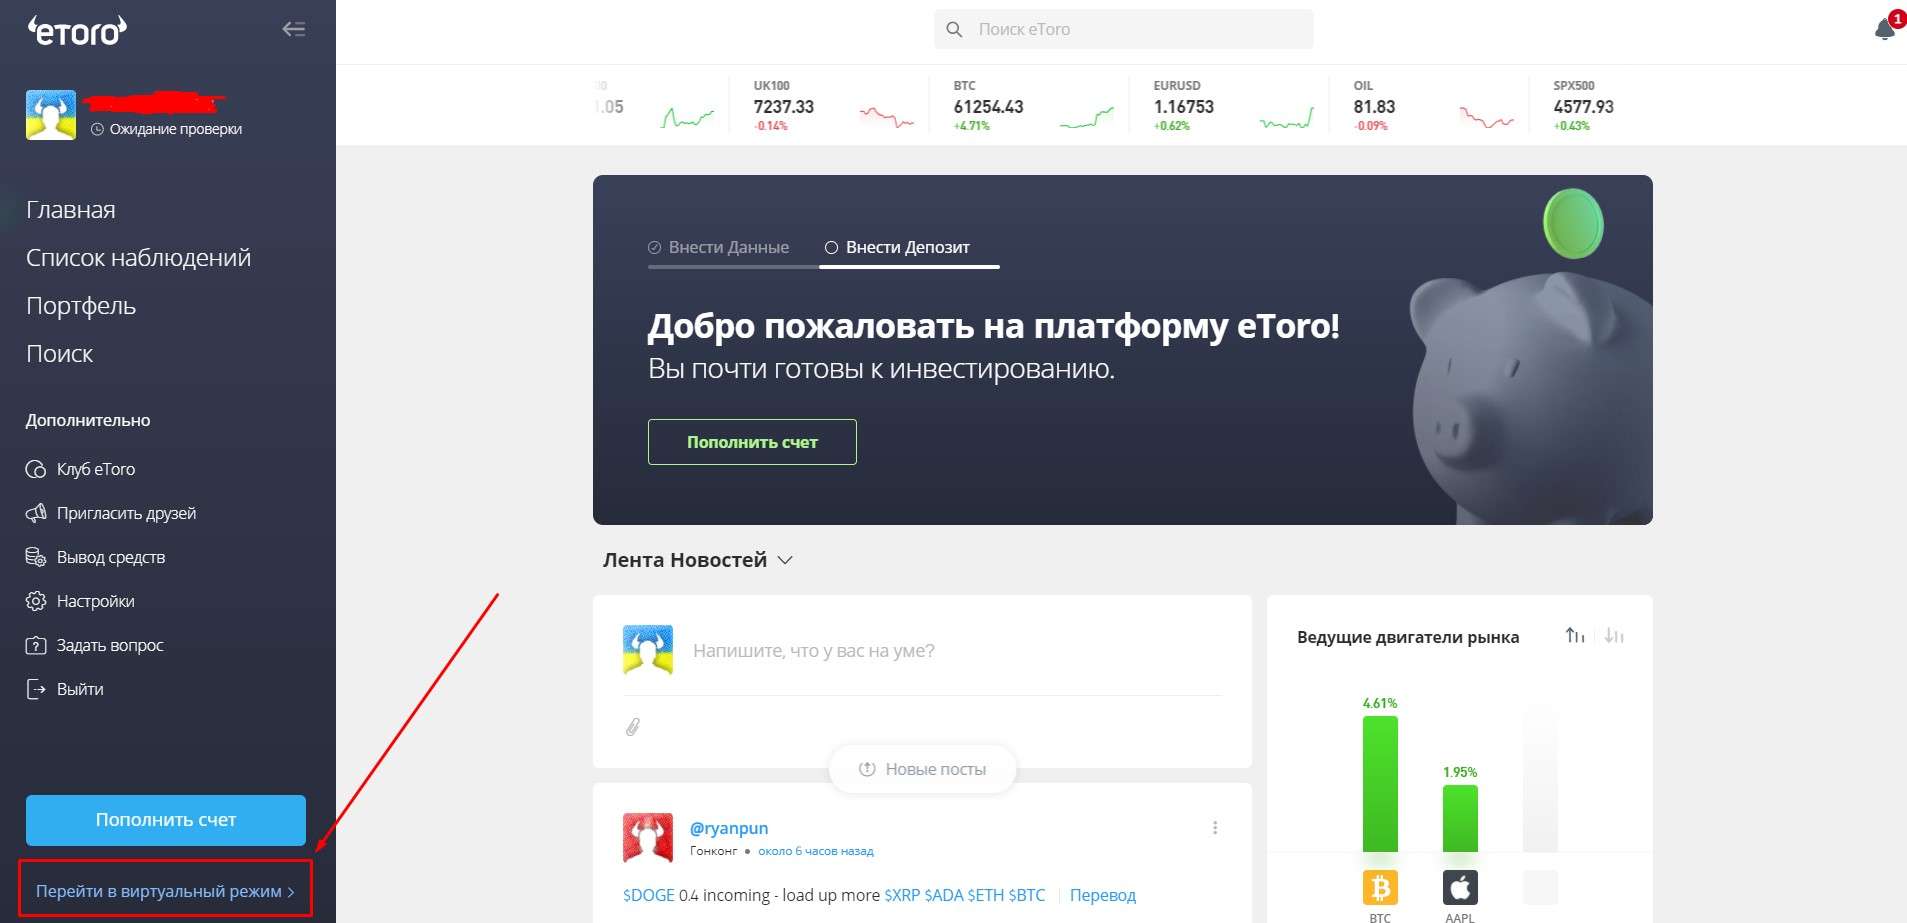Select the Внести Депозит tab

pos(898,247)
